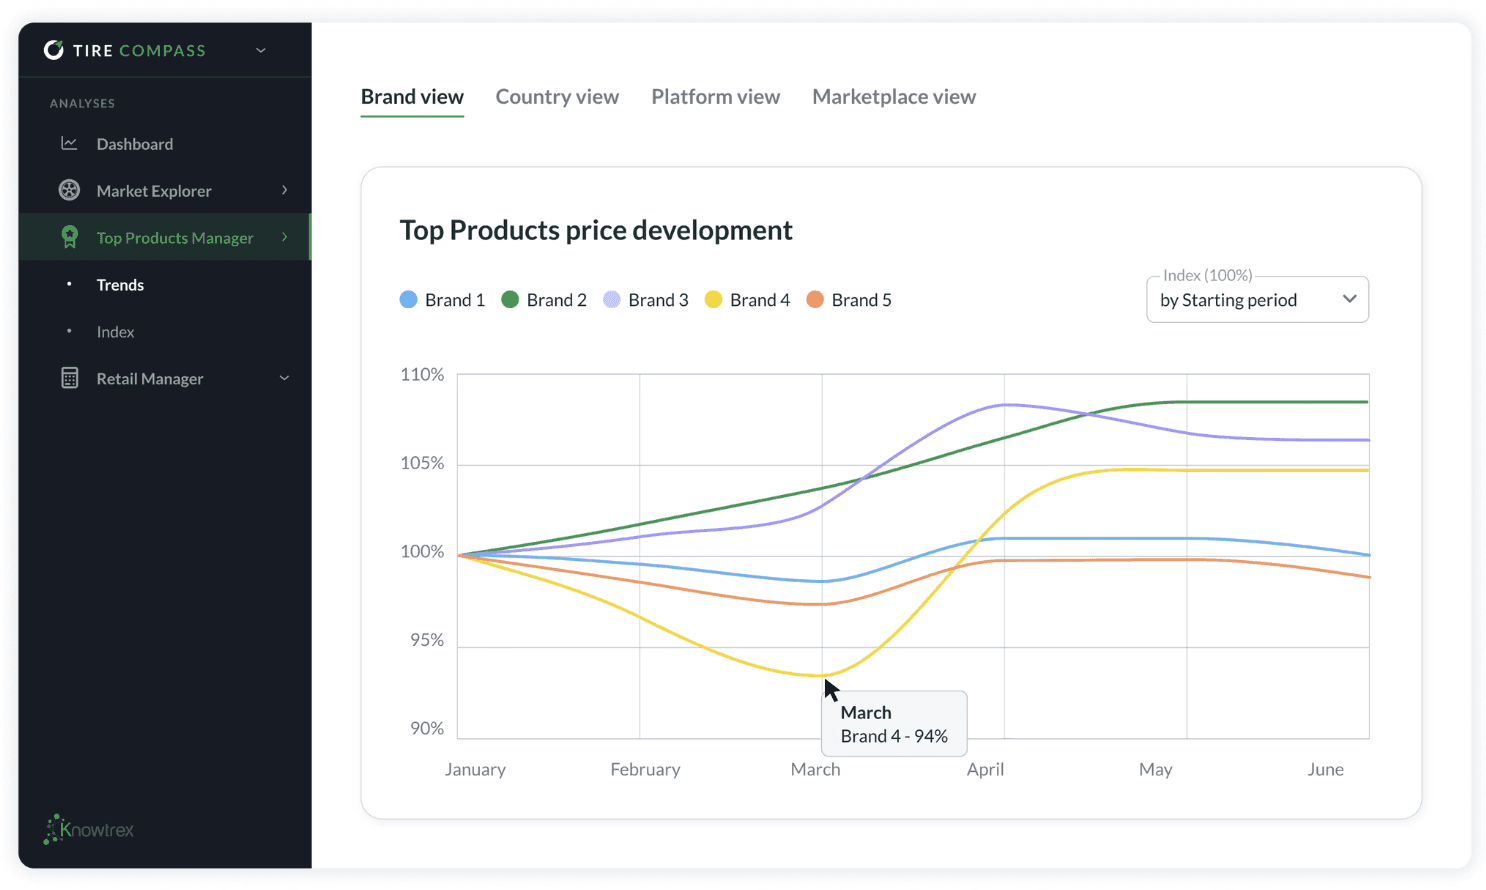
Task: Click the Dashboard chart icon
Action: (69, 144)
